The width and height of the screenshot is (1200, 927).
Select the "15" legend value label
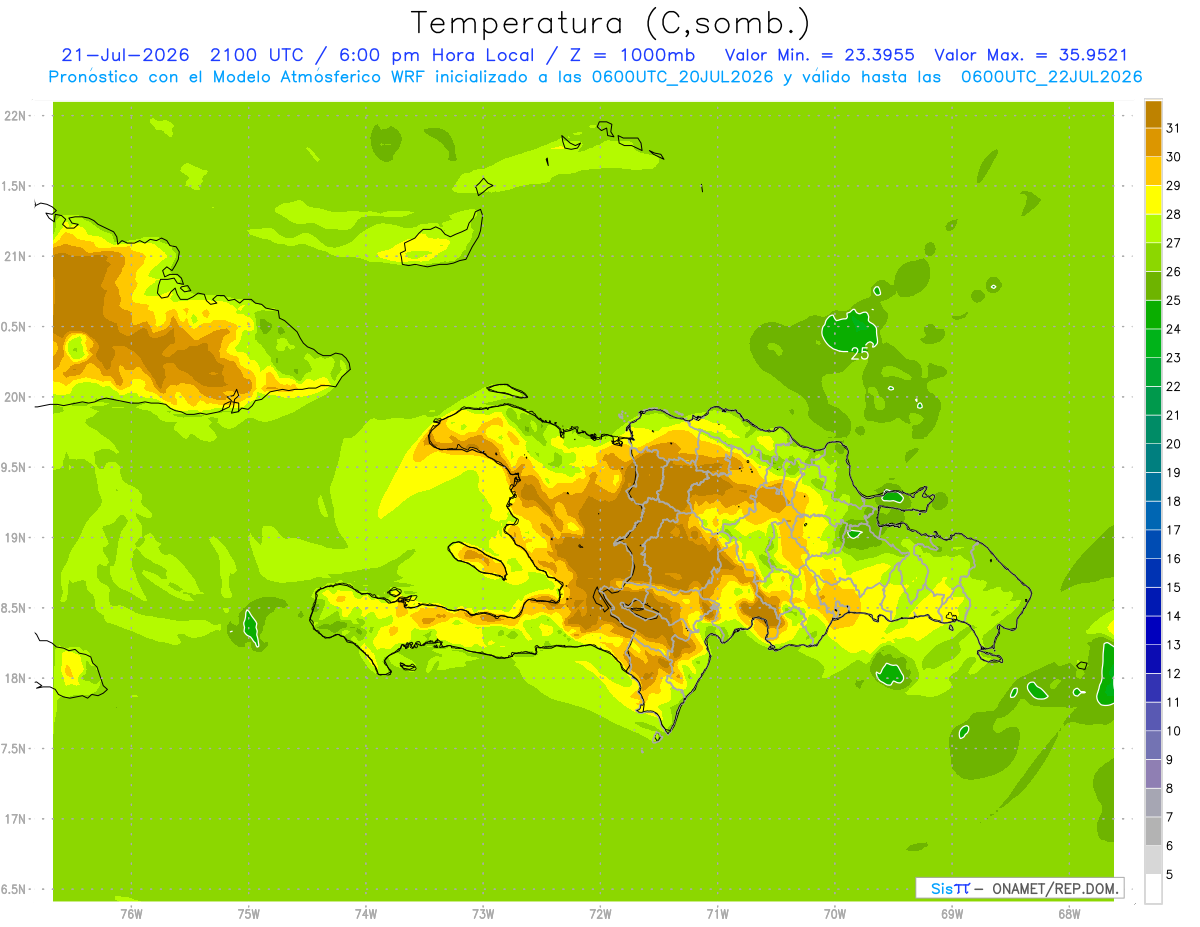(x=1174, y=587)
